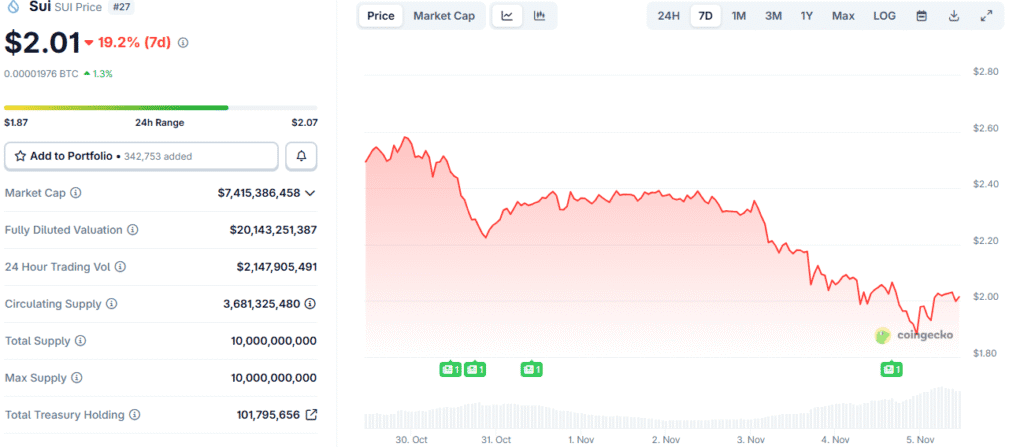The image size is (1024, 447).
Task: Click the price alert bell icon
Action: pyautogui.click(x=301, y=156)
